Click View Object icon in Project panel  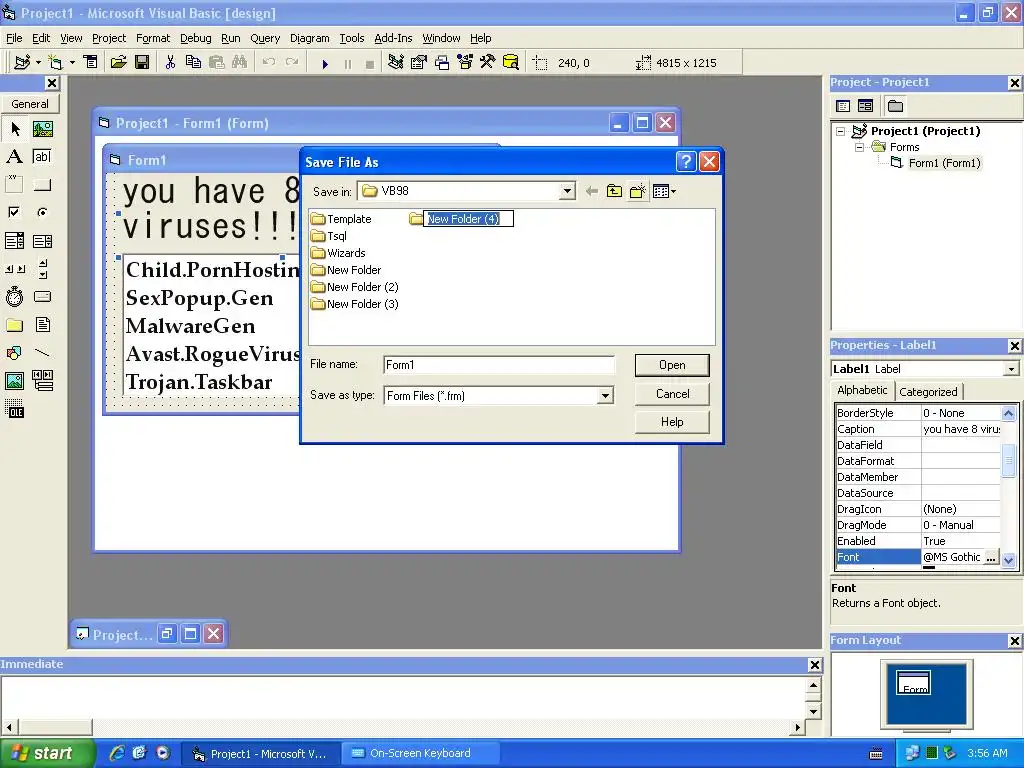pyautogui.click(x=865, y=106)
